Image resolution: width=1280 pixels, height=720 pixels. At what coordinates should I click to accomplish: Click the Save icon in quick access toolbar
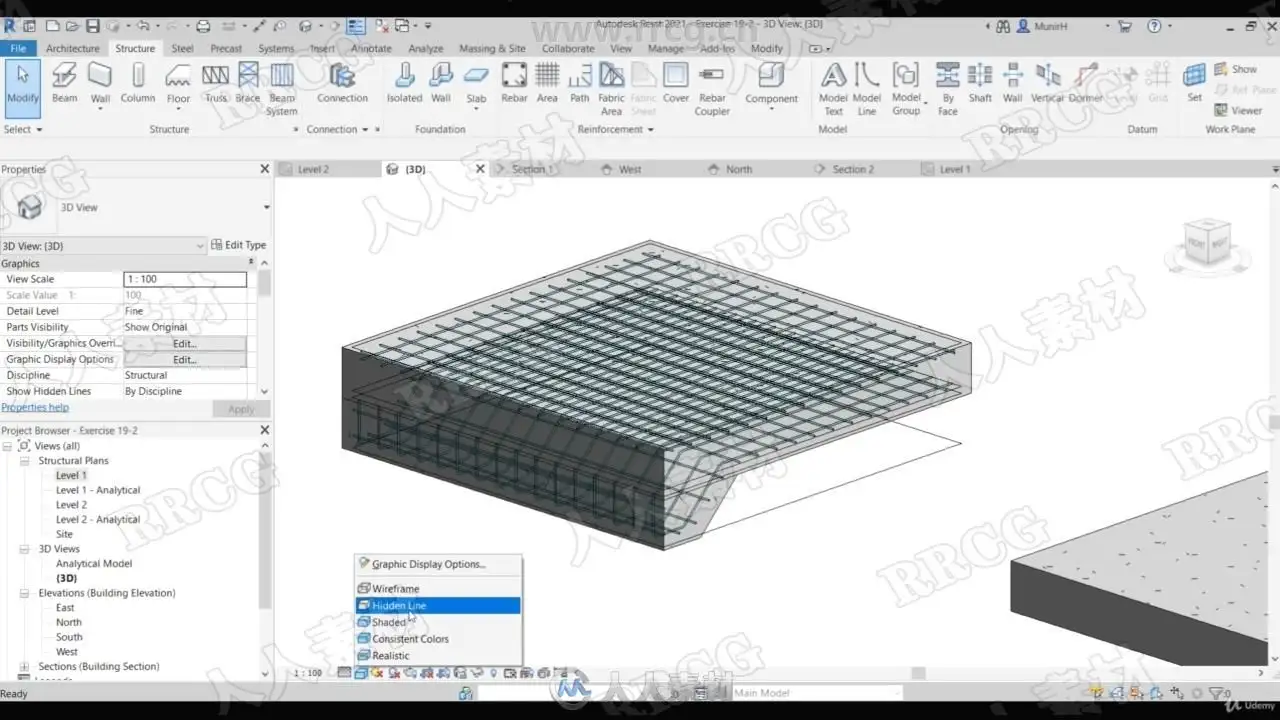tap(93, 25)
